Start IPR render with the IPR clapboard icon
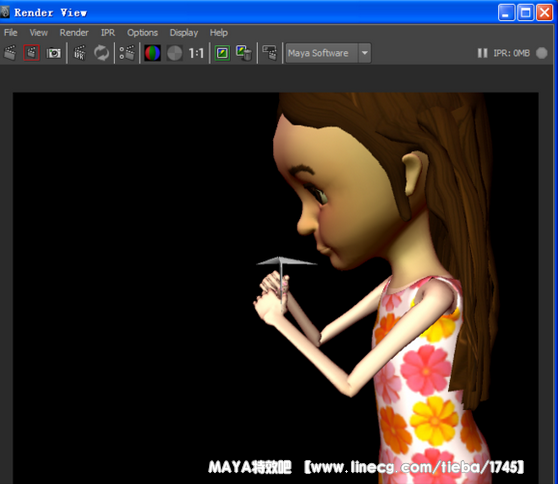Viewport: 558px width, 484px height. [79, 53]
